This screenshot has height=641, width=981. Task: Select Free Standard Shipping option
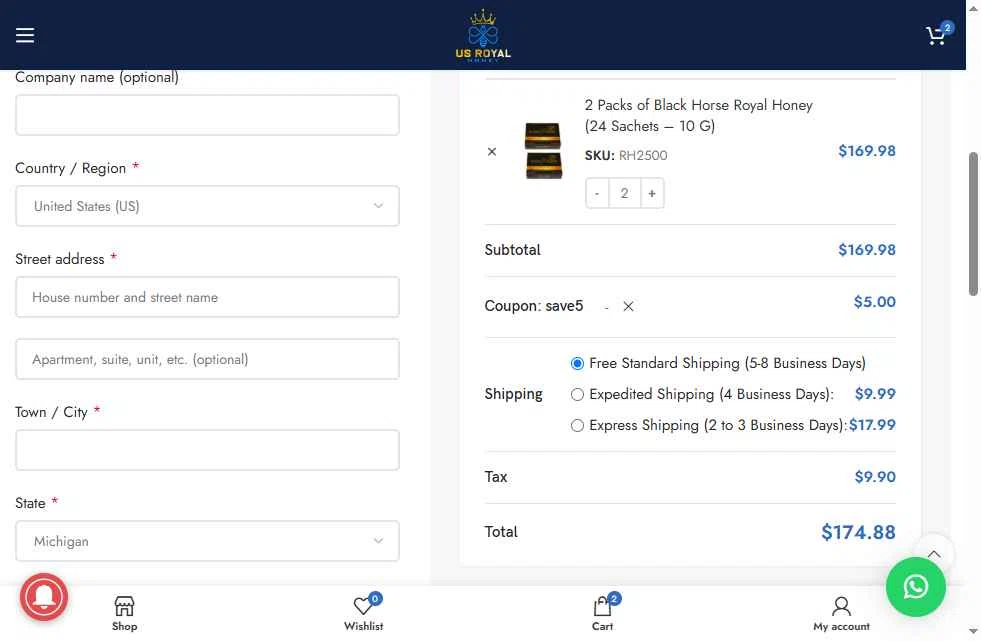click(577, 363)
